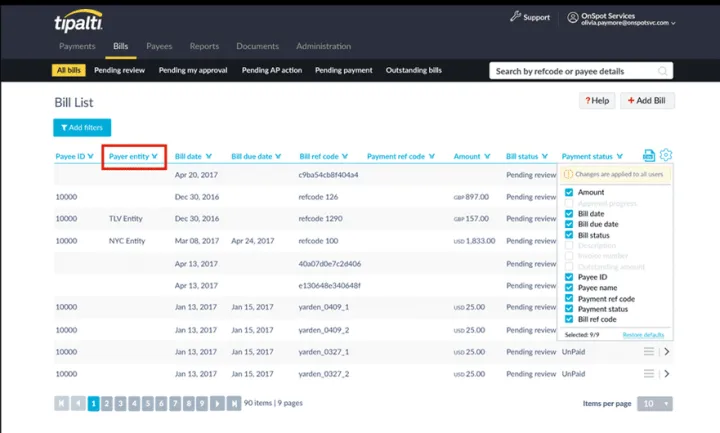Click the refcode search input field

[574, 71]
